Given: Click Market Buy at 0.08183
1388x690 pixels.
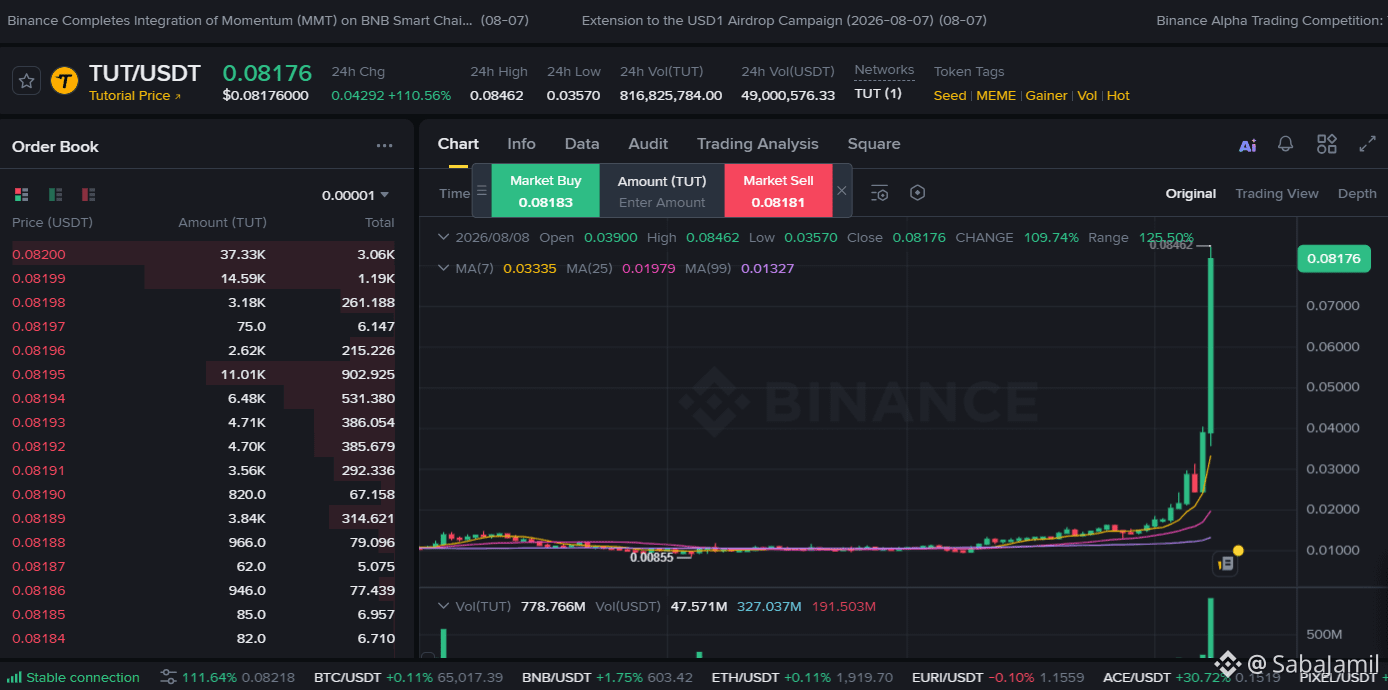Looking at the screenshot, I should pos(545,190).
